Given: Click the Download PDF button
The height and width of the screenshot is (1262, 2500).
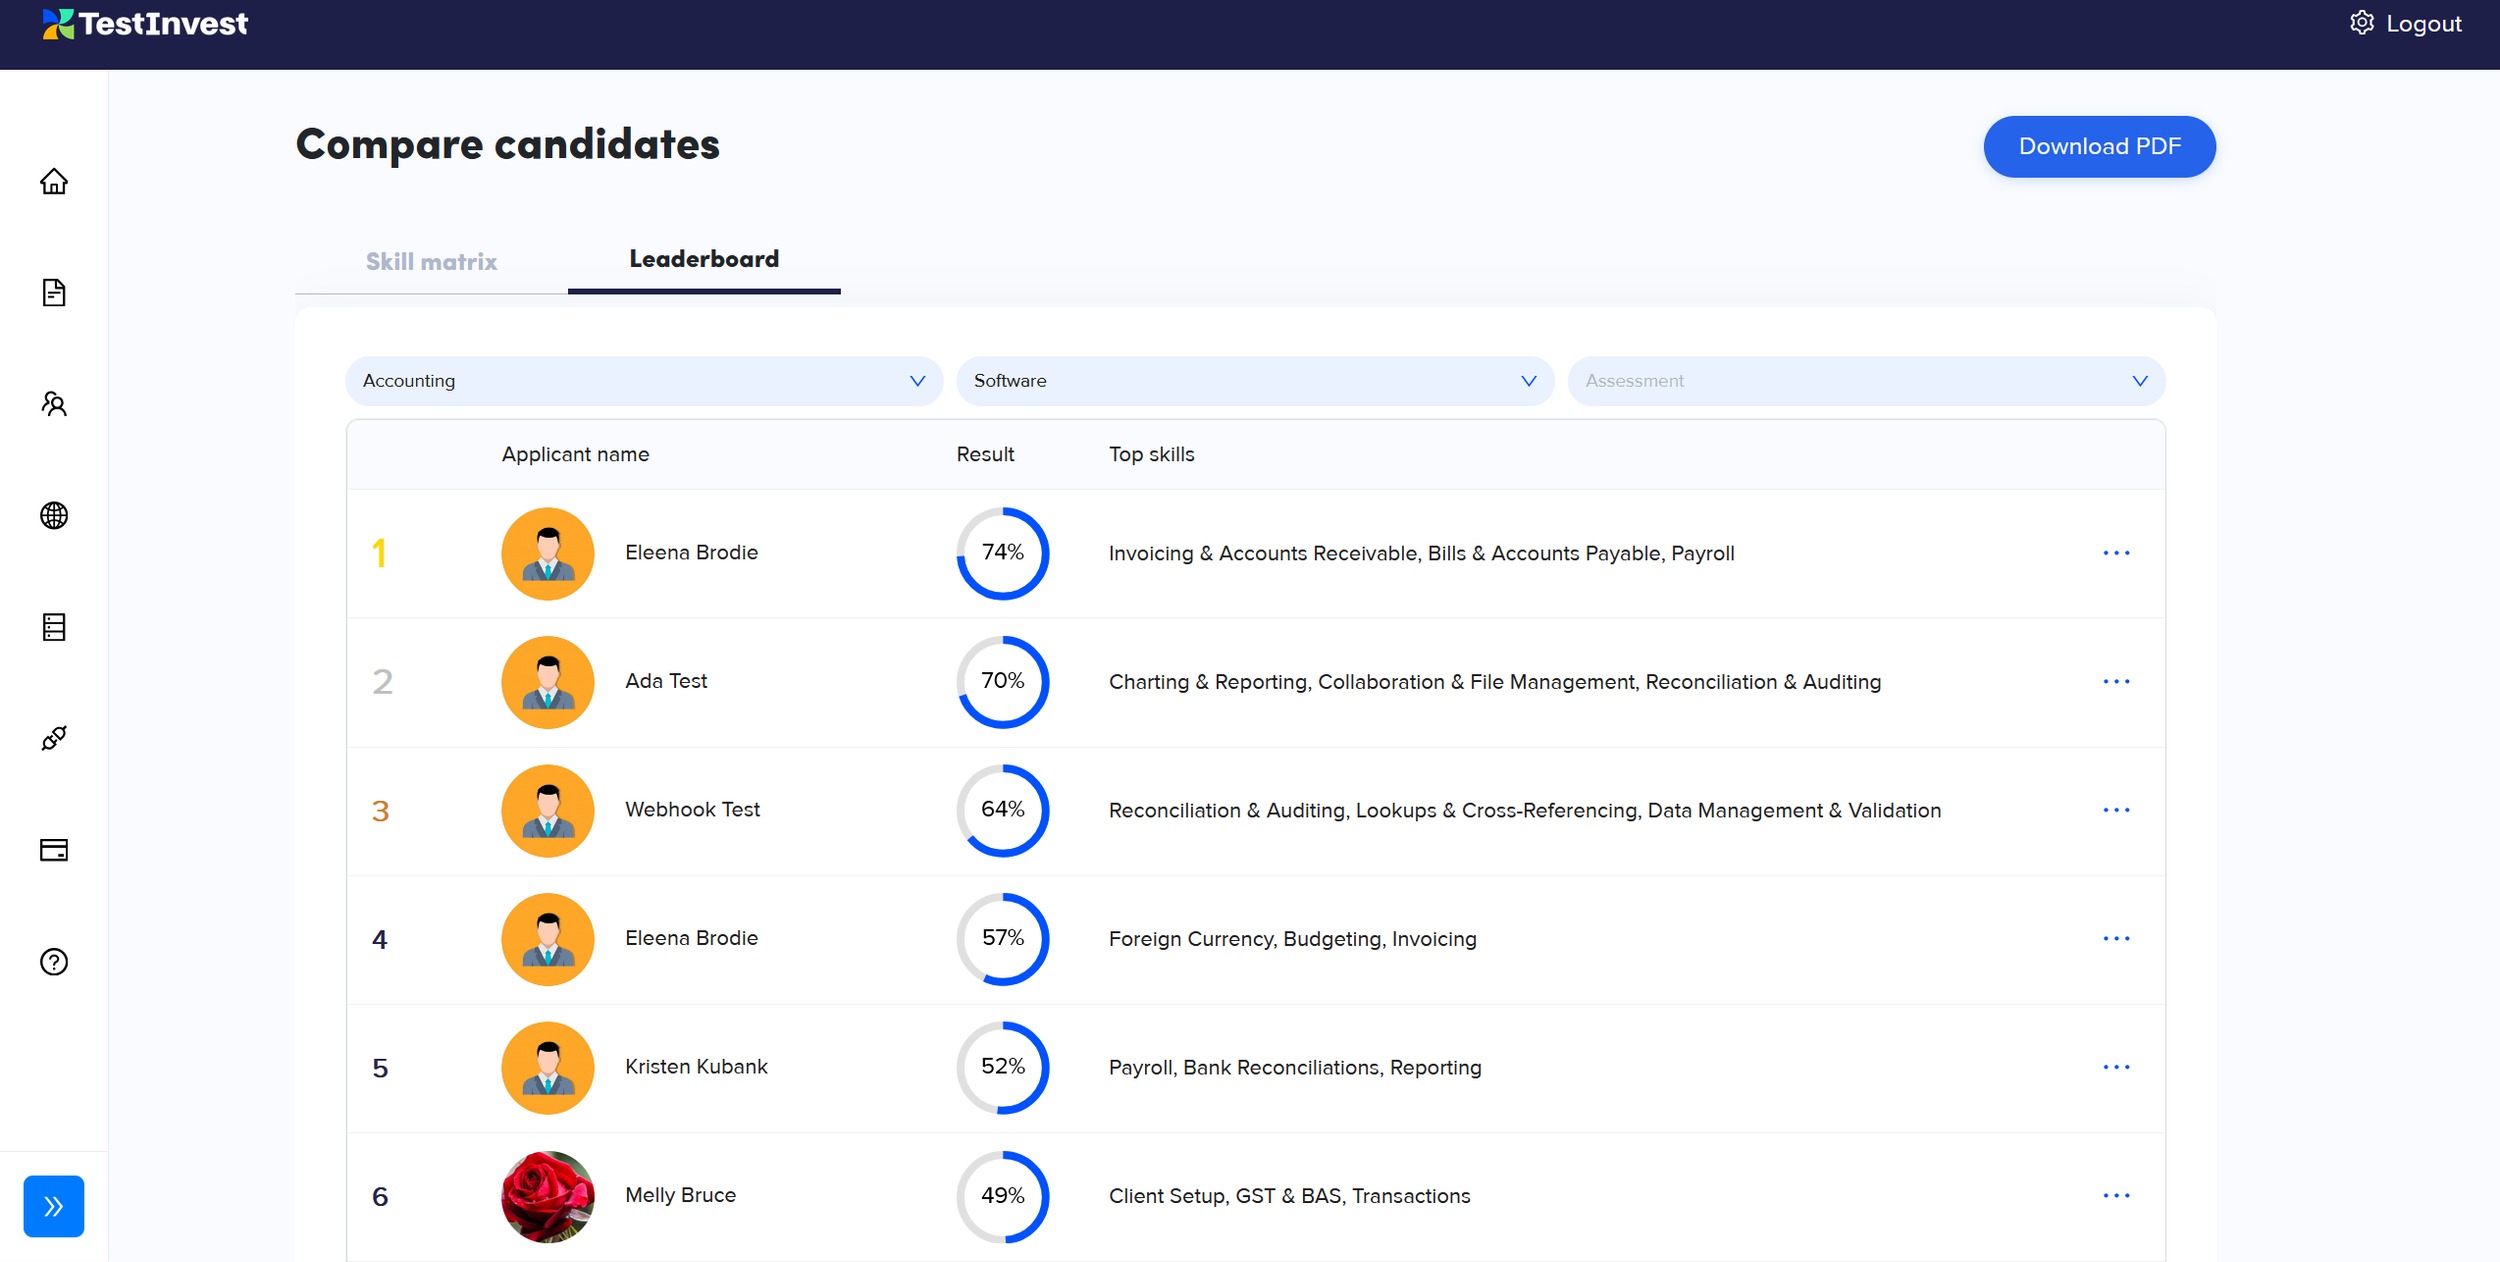Looking at the screenshot, I should click(2099, 147).
